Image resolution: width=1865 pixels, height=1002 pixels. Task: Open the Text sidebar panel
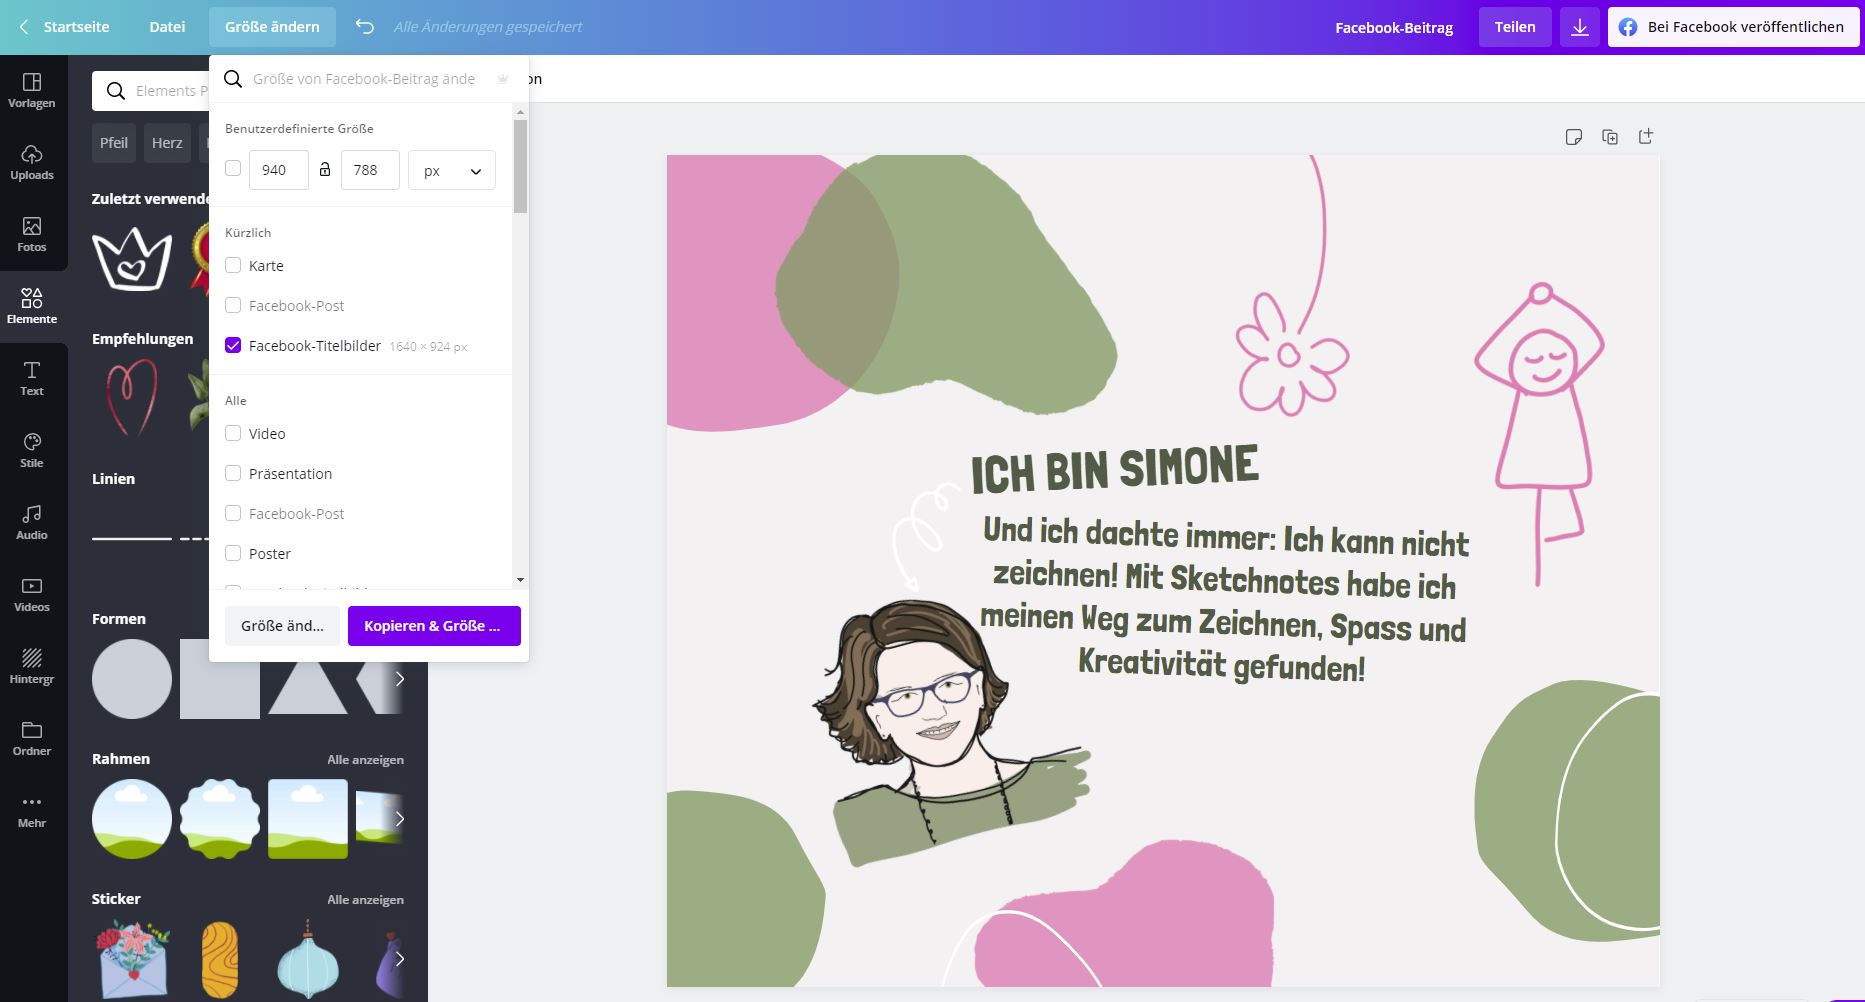click(x=32, y=378)
